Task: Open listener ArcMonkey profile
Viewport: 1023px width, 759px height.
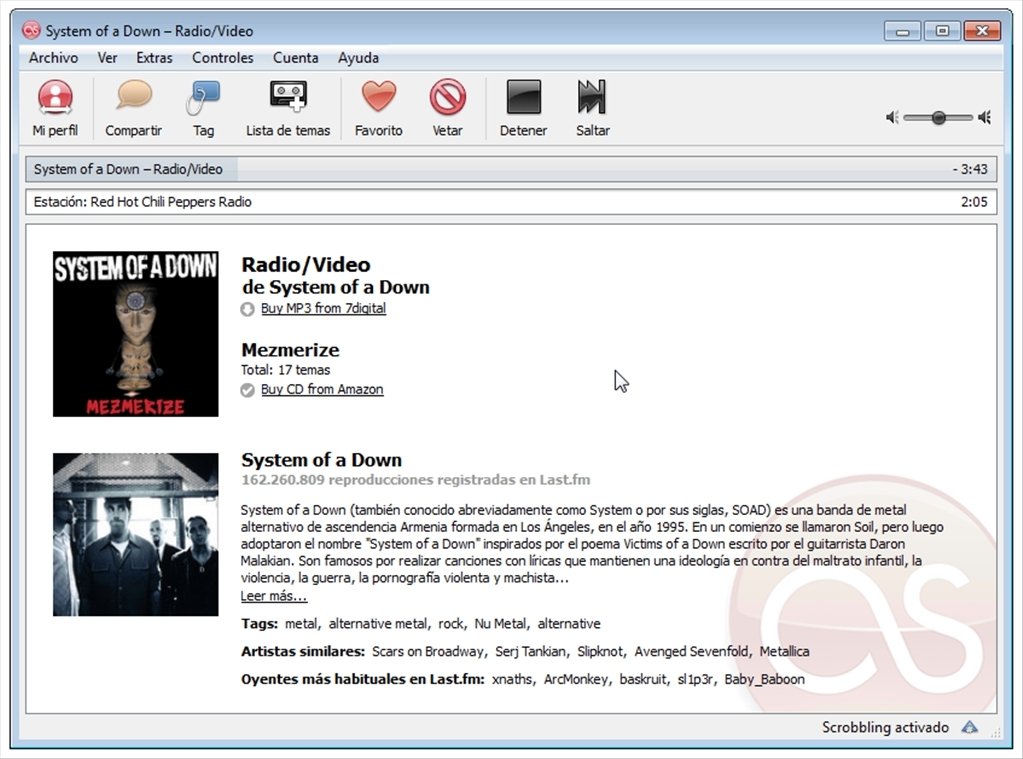Action: (x=576, y=679)
